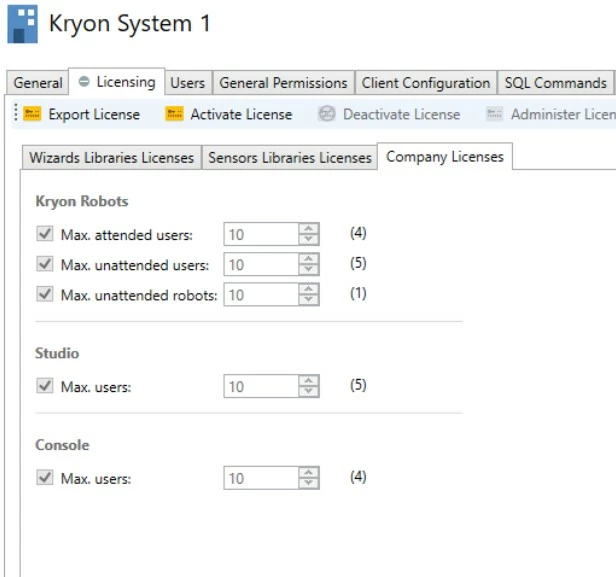Increase Studio Max. users value

pos(309,381)
